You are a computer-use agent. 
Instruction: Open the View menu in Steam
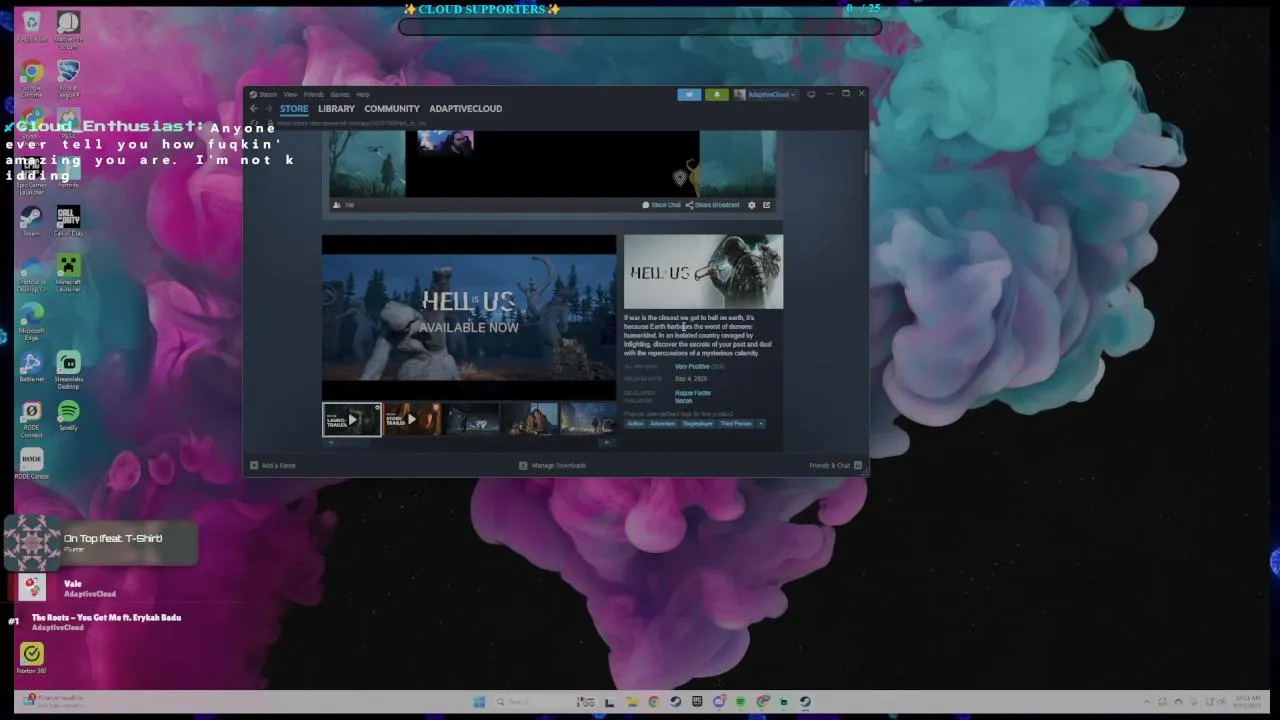click(290, 94)
